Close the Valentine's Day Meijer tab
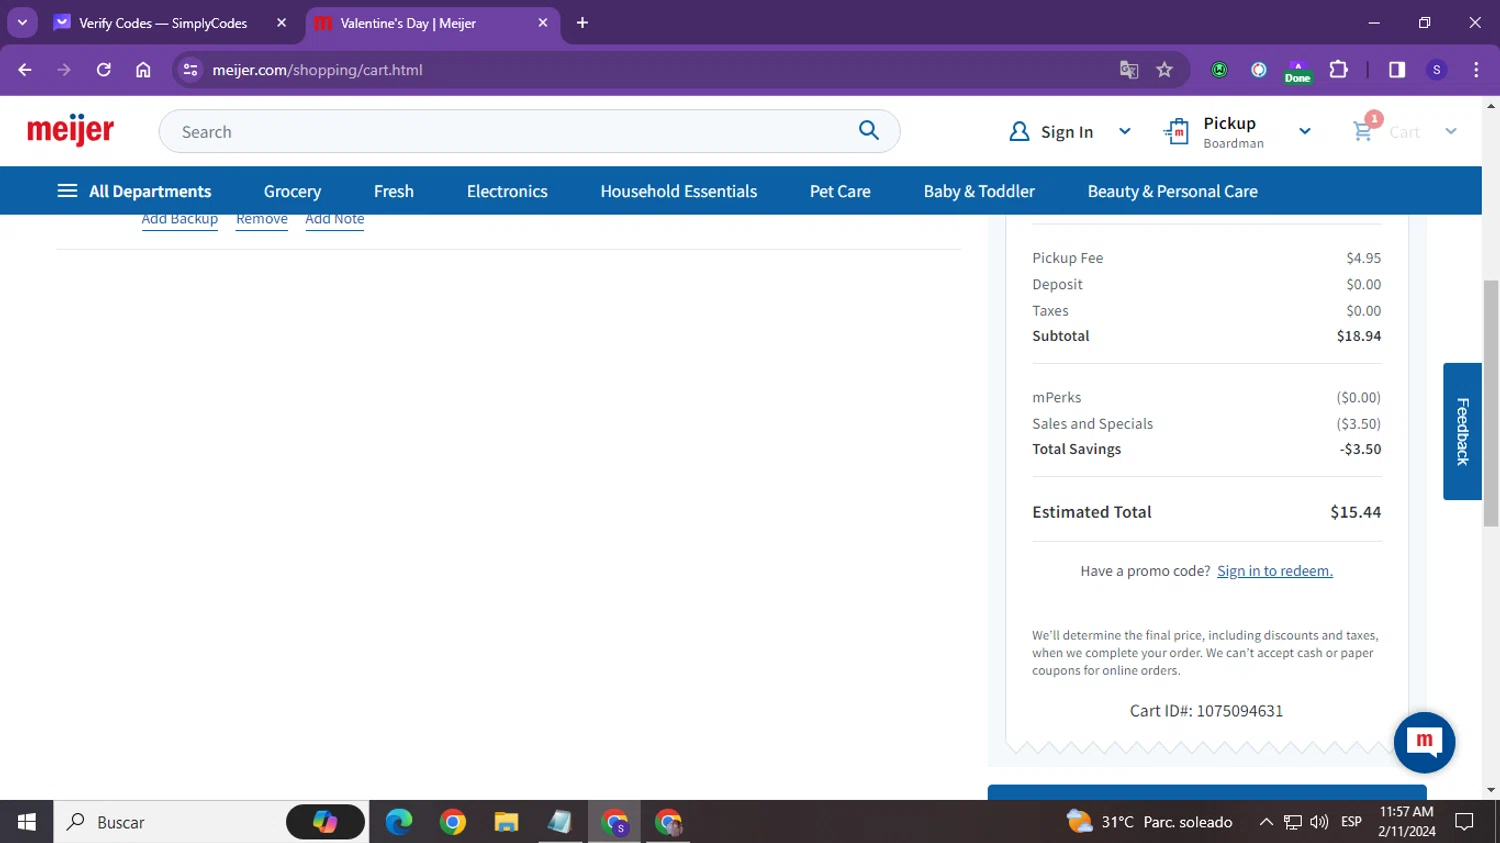This screenshot has width=1500, height=843. (x=543, y=23)
